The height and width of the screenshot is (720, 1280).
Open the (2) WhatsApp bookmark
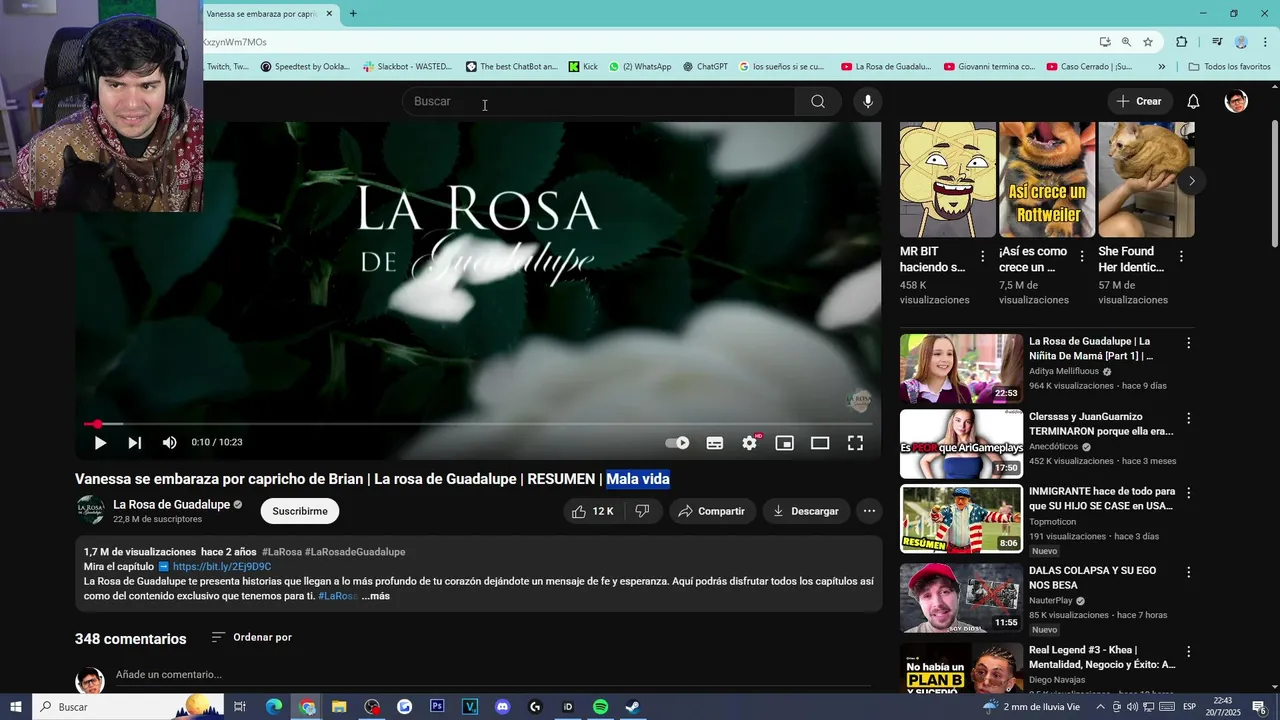pos(640,67)
